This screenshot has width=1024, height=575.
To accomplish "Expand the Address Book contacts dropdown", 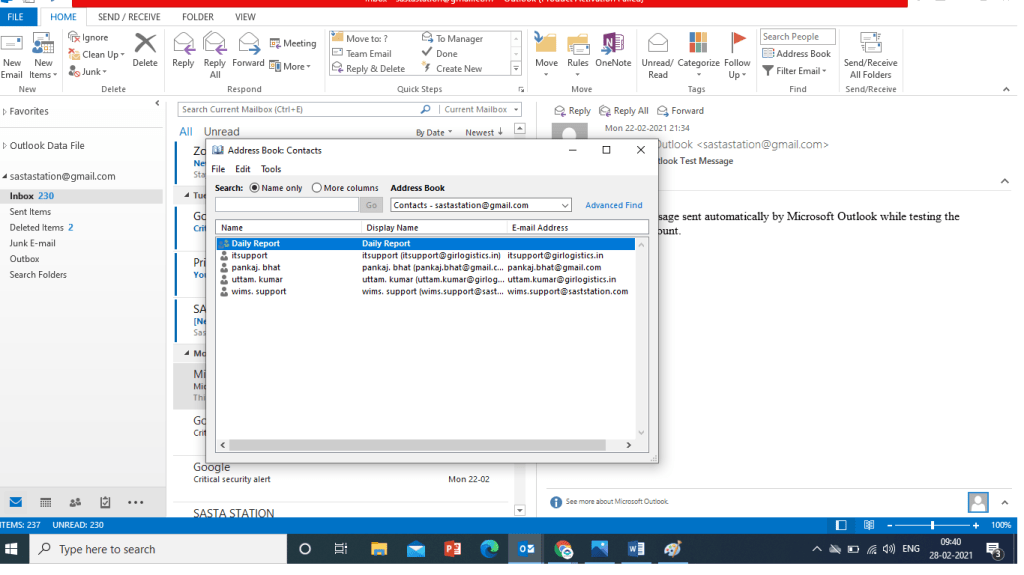I will tap(565, 205).
